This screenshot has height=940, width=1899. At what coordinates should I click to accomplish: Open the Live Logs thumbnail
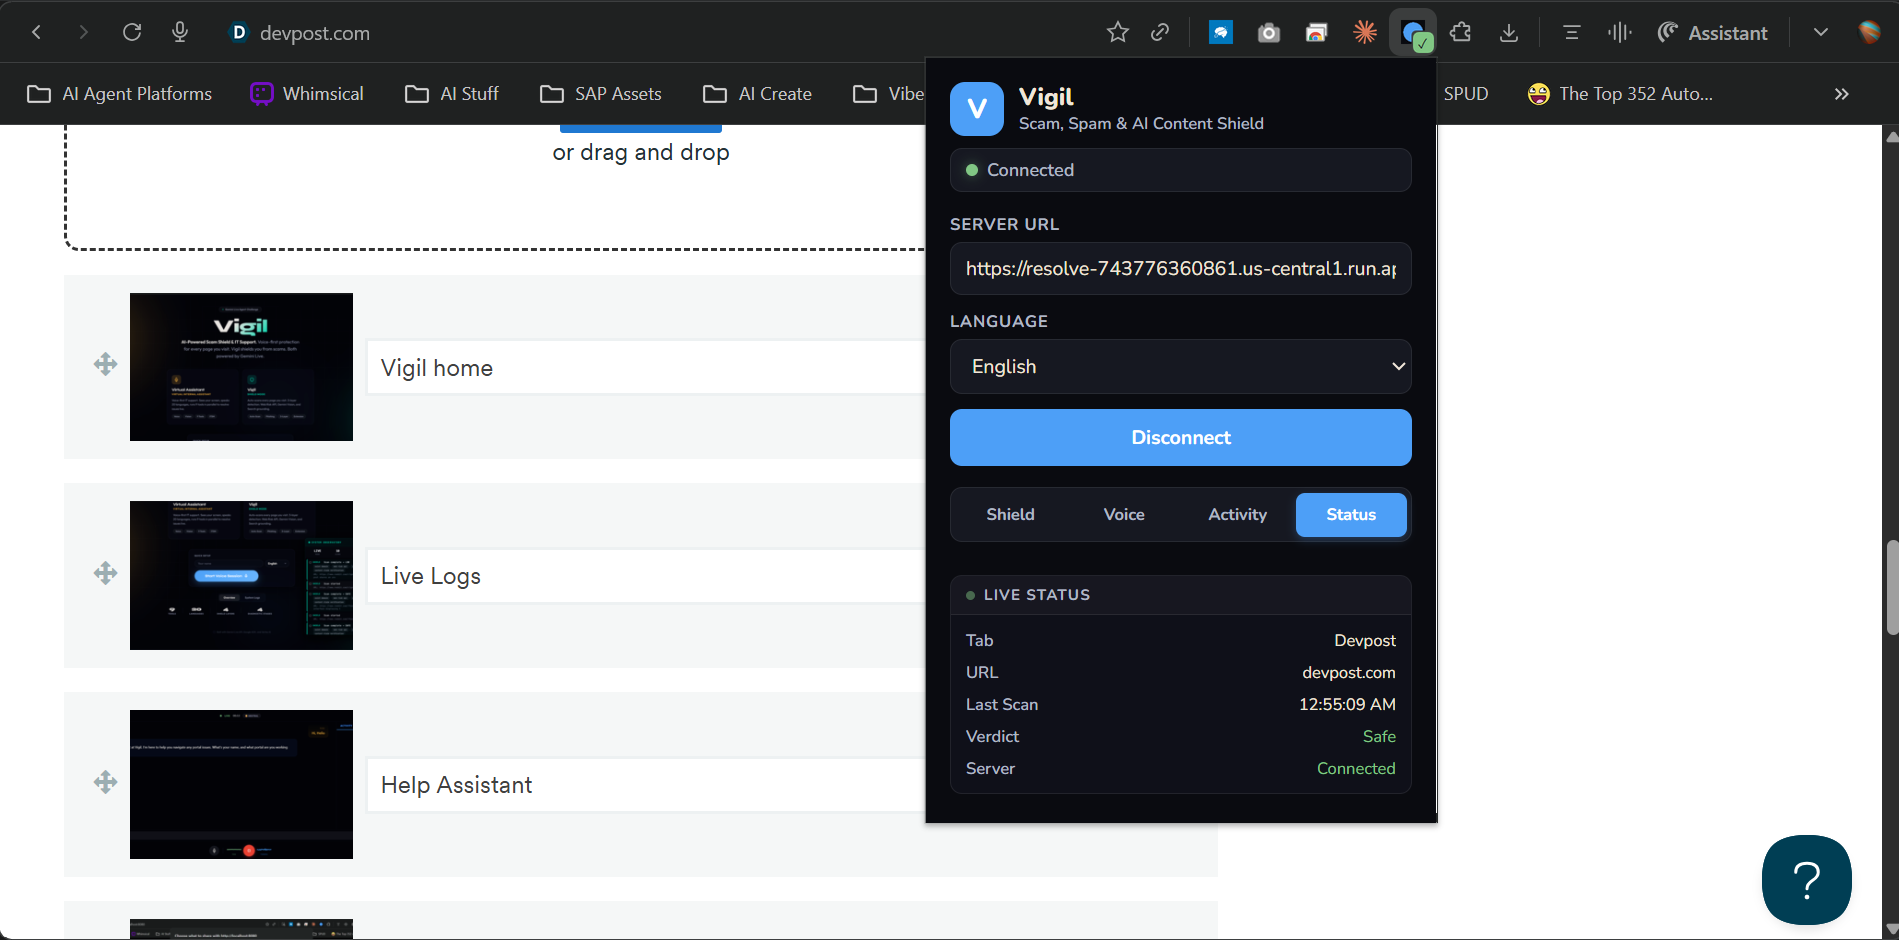coord(241,575)
